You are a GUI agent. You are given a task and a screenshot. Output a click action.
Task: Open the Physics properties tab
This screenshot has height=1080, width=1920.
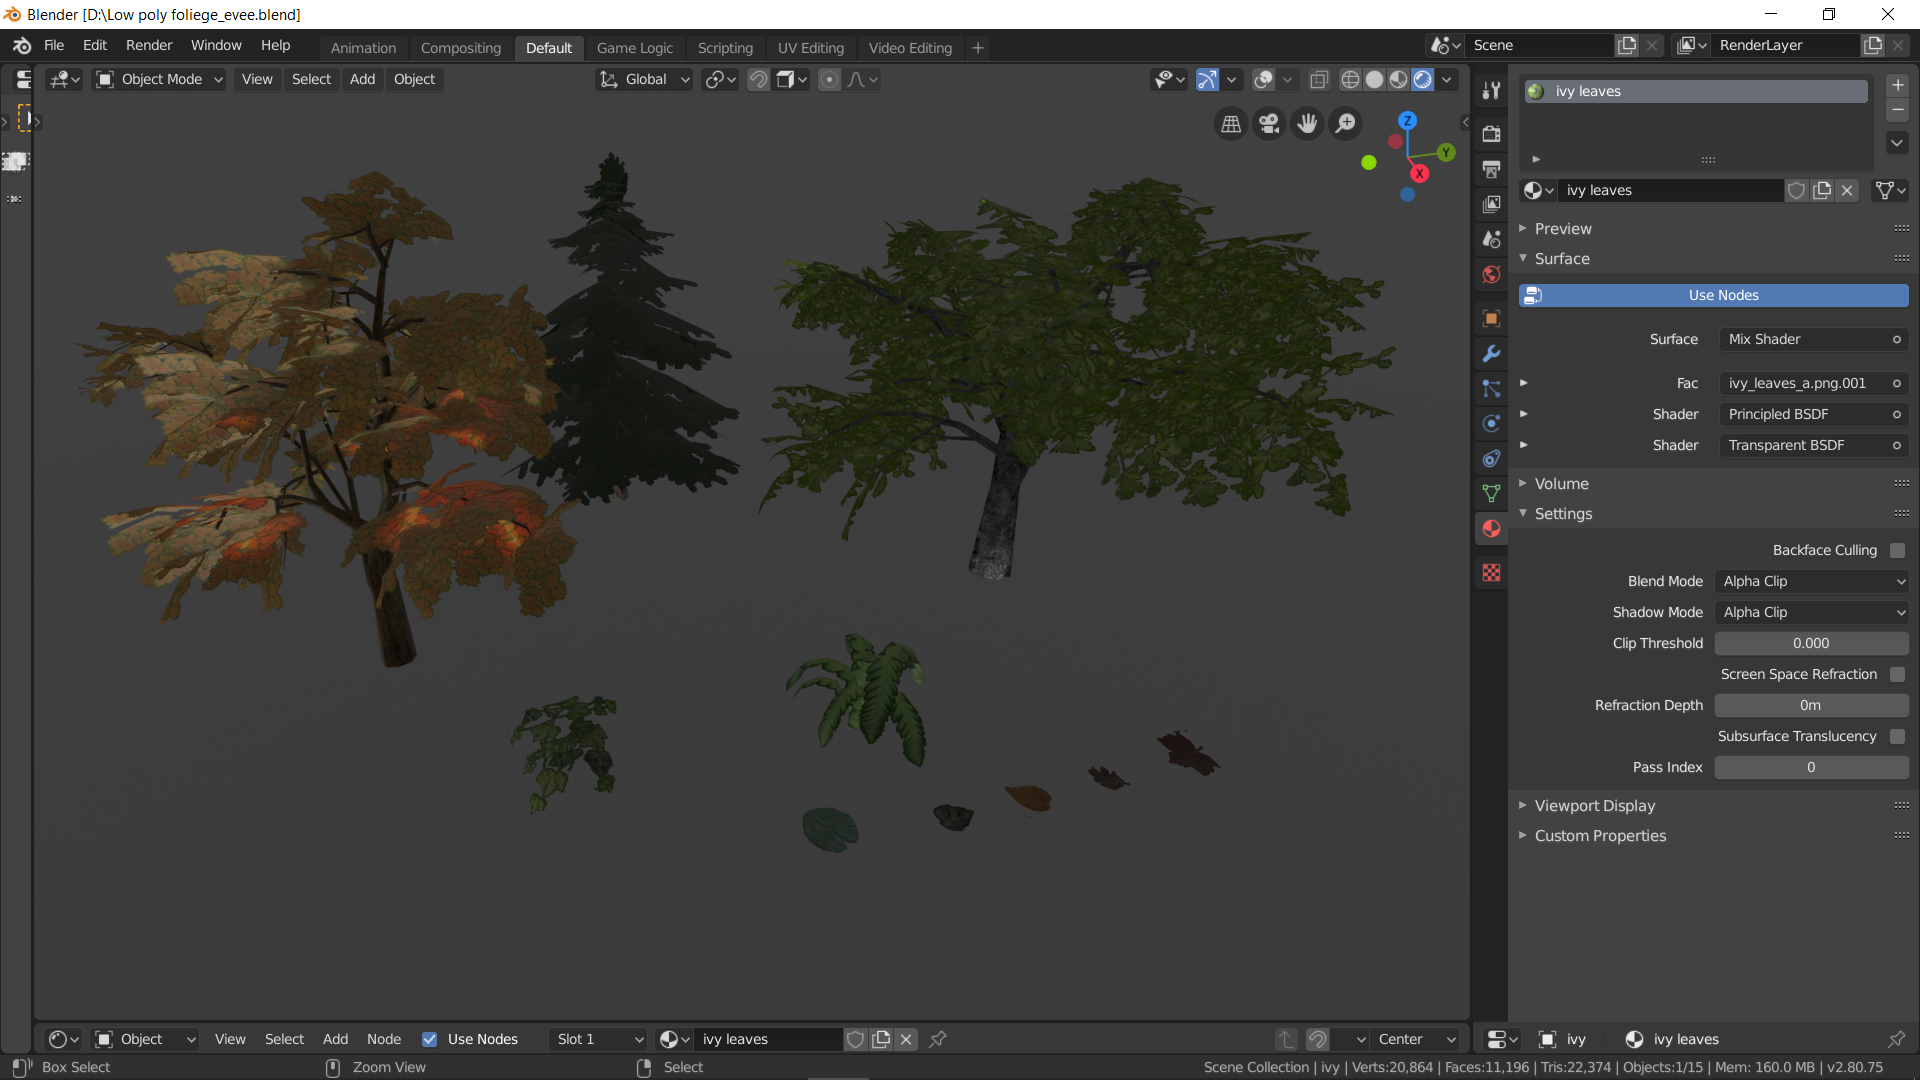[1491, 422]
